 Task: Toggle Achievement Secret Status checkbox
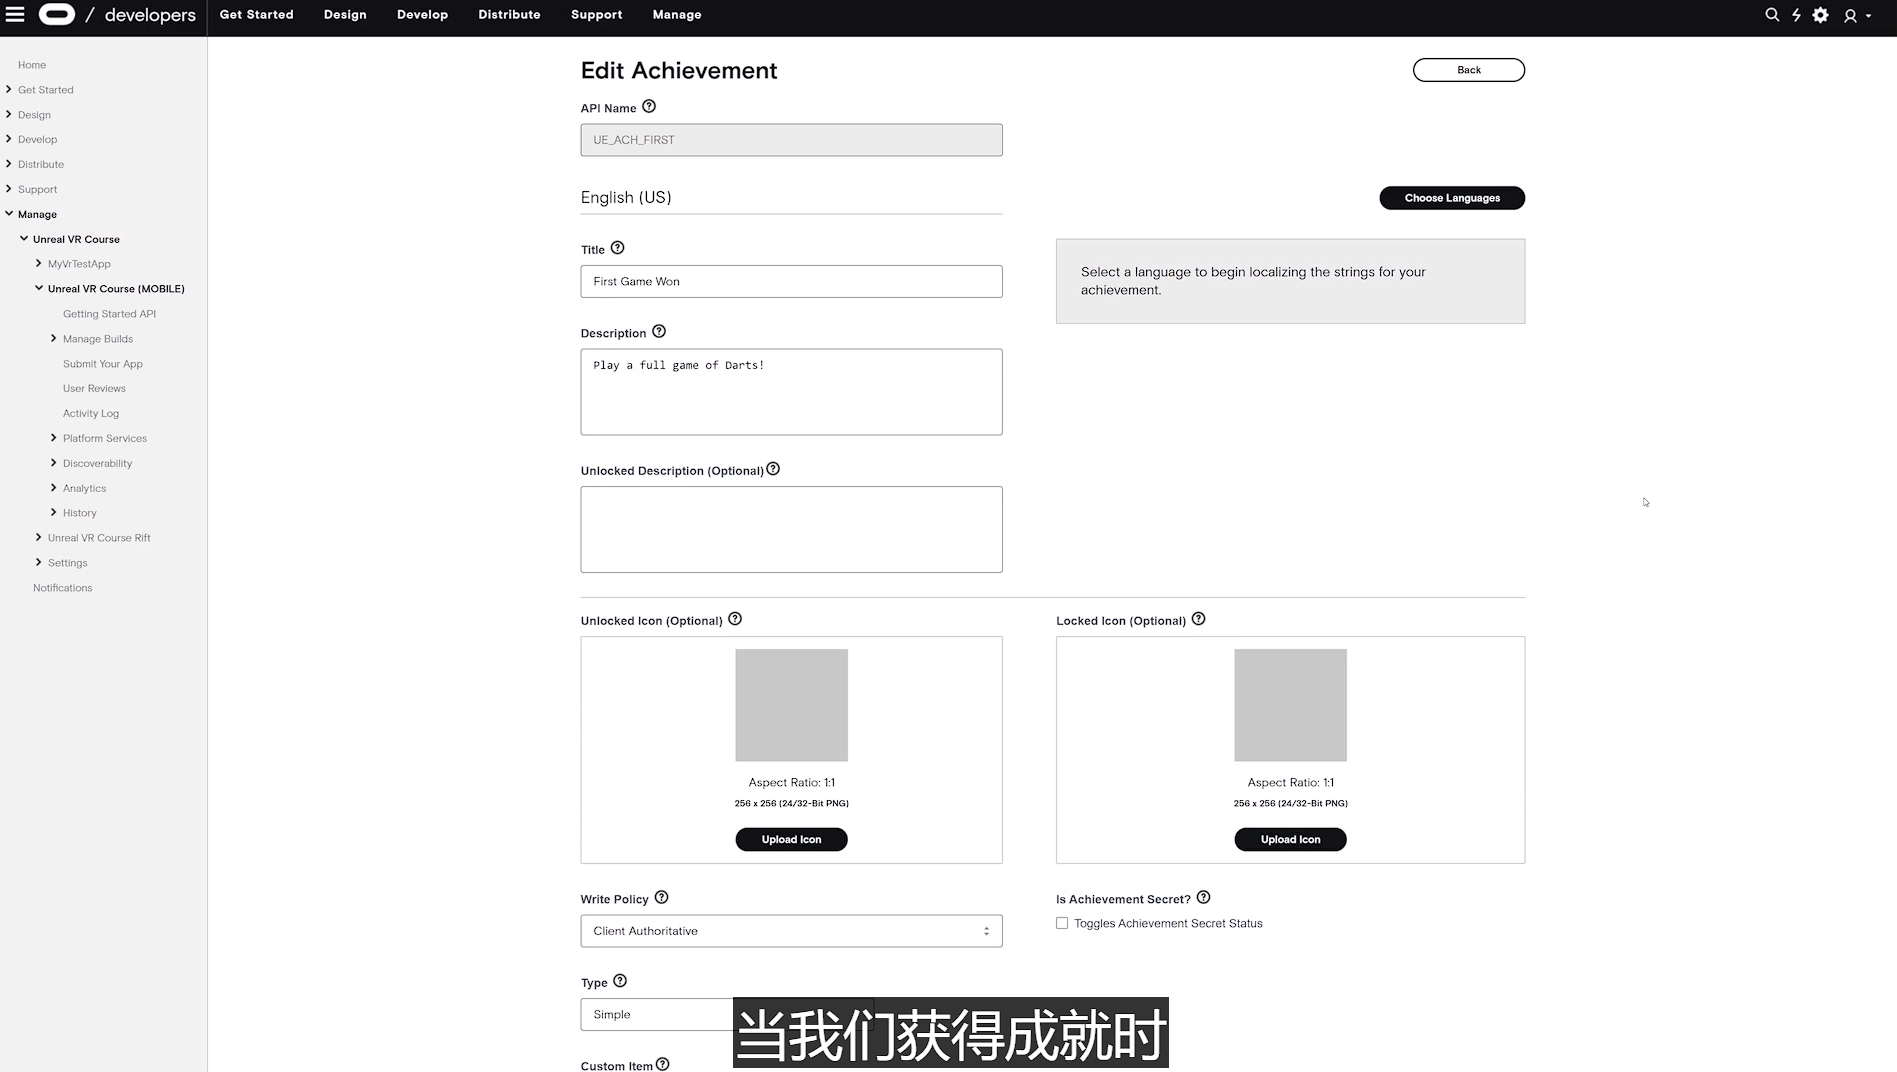tap(1062, 924)
